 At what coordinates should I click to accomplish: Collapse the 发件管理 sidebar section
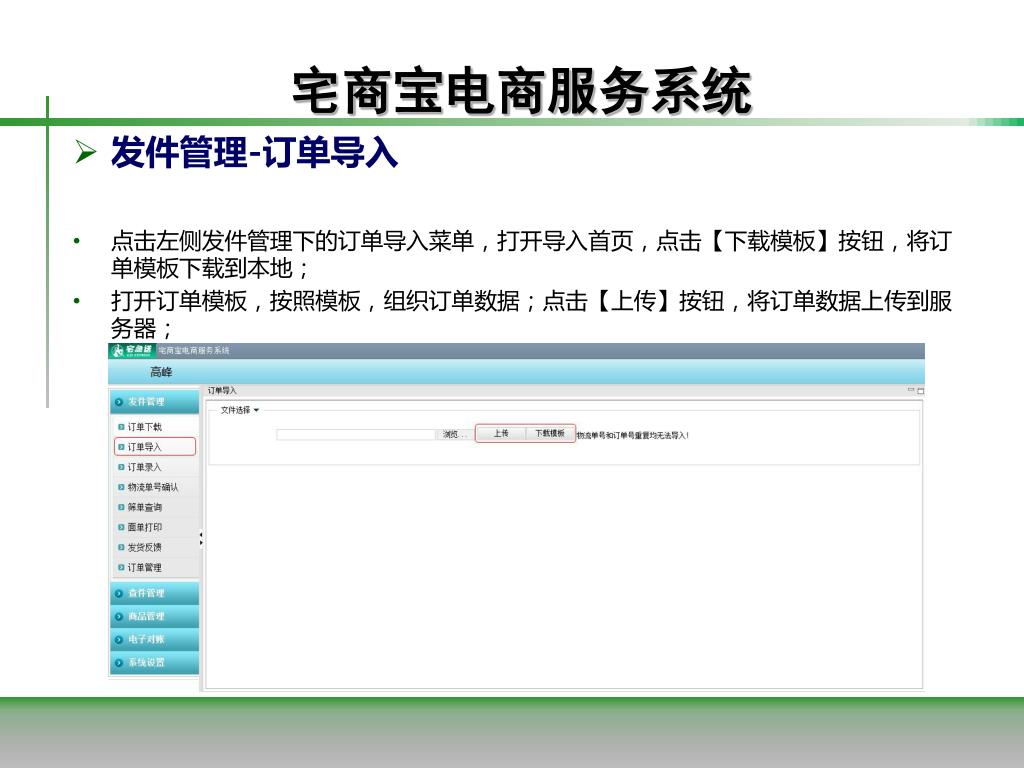click(155, 402)
